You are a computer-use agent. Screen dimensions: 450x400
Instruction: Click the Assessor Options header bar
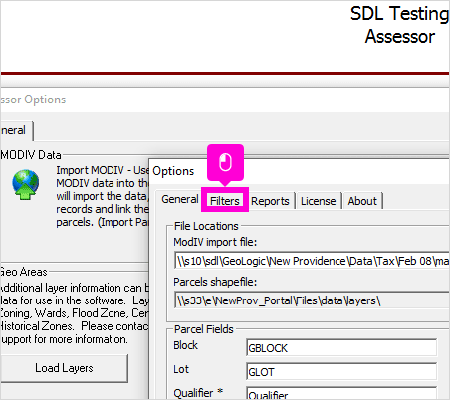[225, 100]
